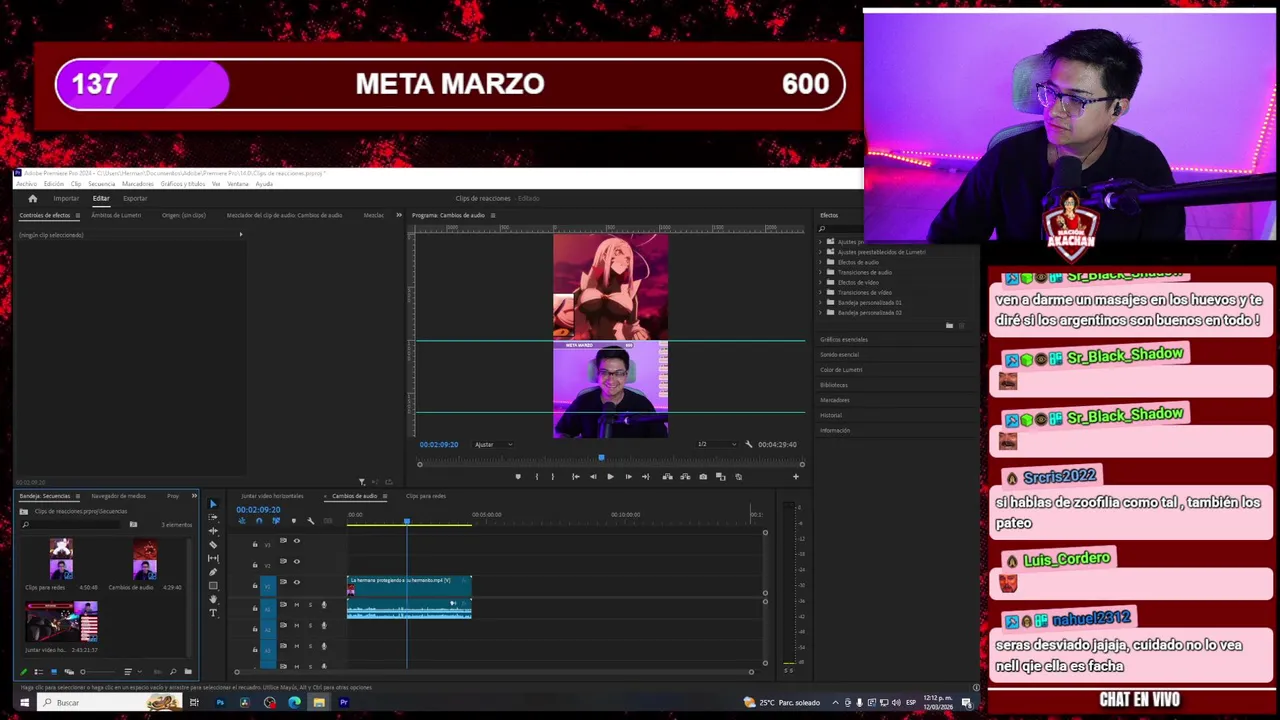This screenshot has height=720, width=1280.
Task: Toggle insert sequences as nests option
Action: click(x=242, y=521)
